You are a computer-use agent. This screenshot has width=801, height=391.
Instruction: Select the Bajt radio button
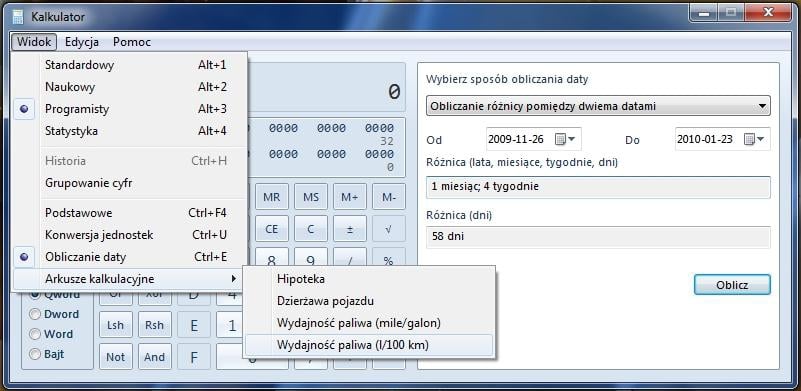click(47, 354)
